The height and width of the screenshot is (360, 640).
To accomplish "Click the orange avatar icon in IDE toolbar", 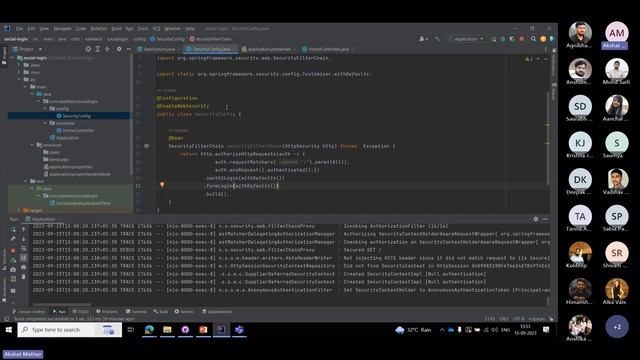I will [x=543, y=39].
